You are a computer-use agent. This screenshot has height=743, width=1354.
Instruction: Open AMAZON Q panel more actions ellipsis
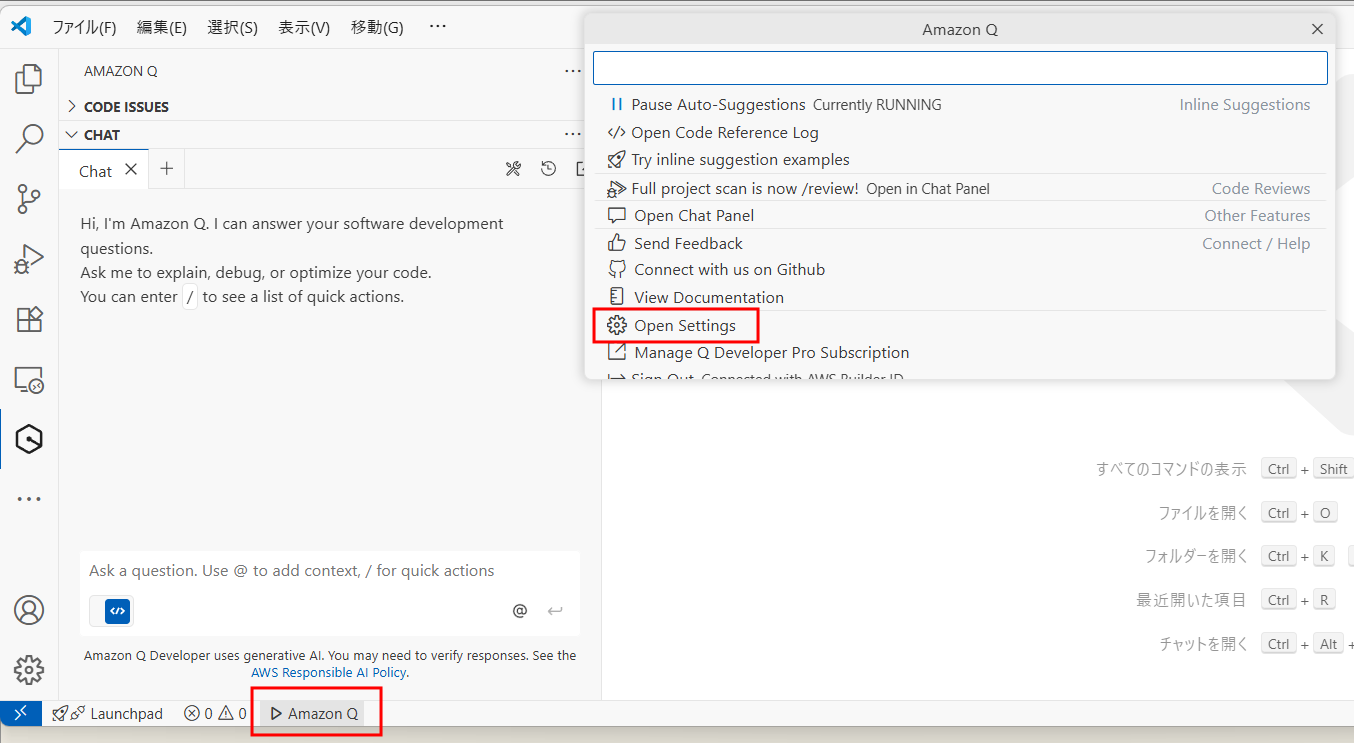[572, 71]
